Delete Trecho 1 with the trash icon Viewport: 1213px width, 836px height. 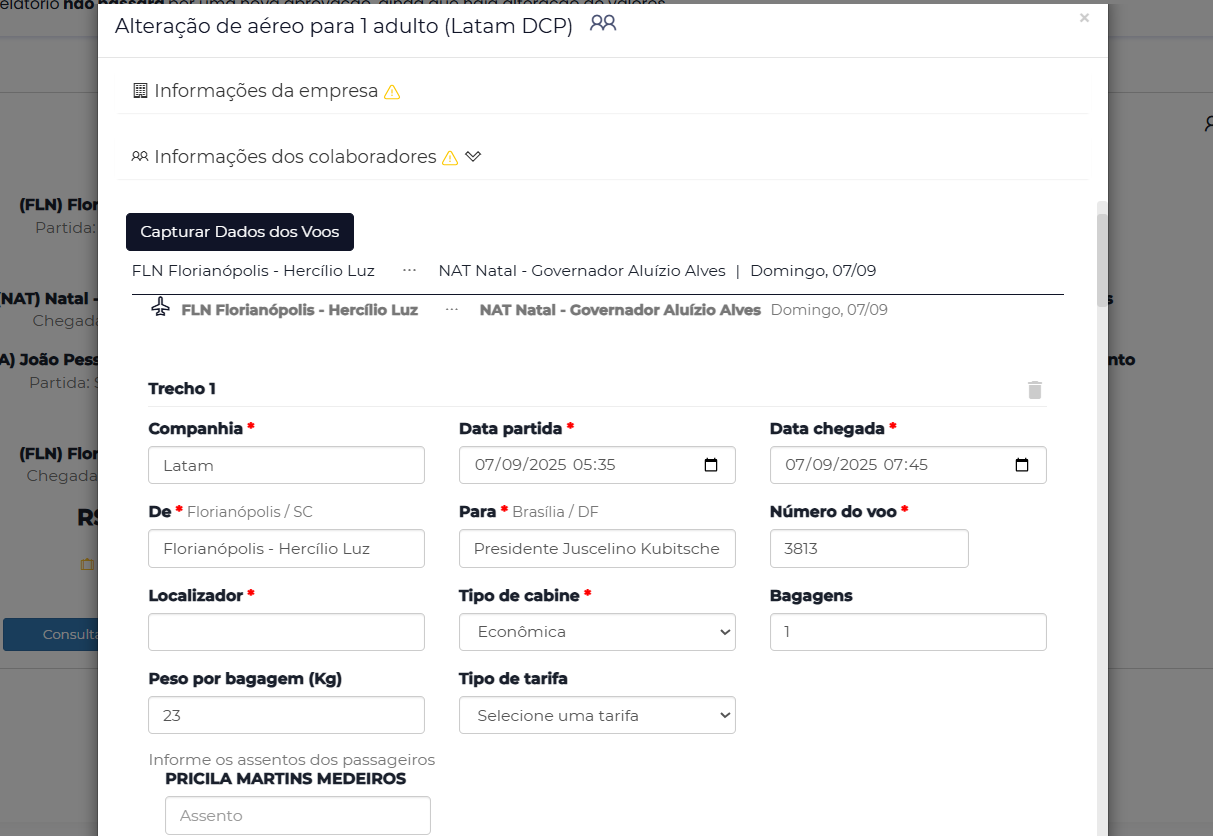[1035, 390]
